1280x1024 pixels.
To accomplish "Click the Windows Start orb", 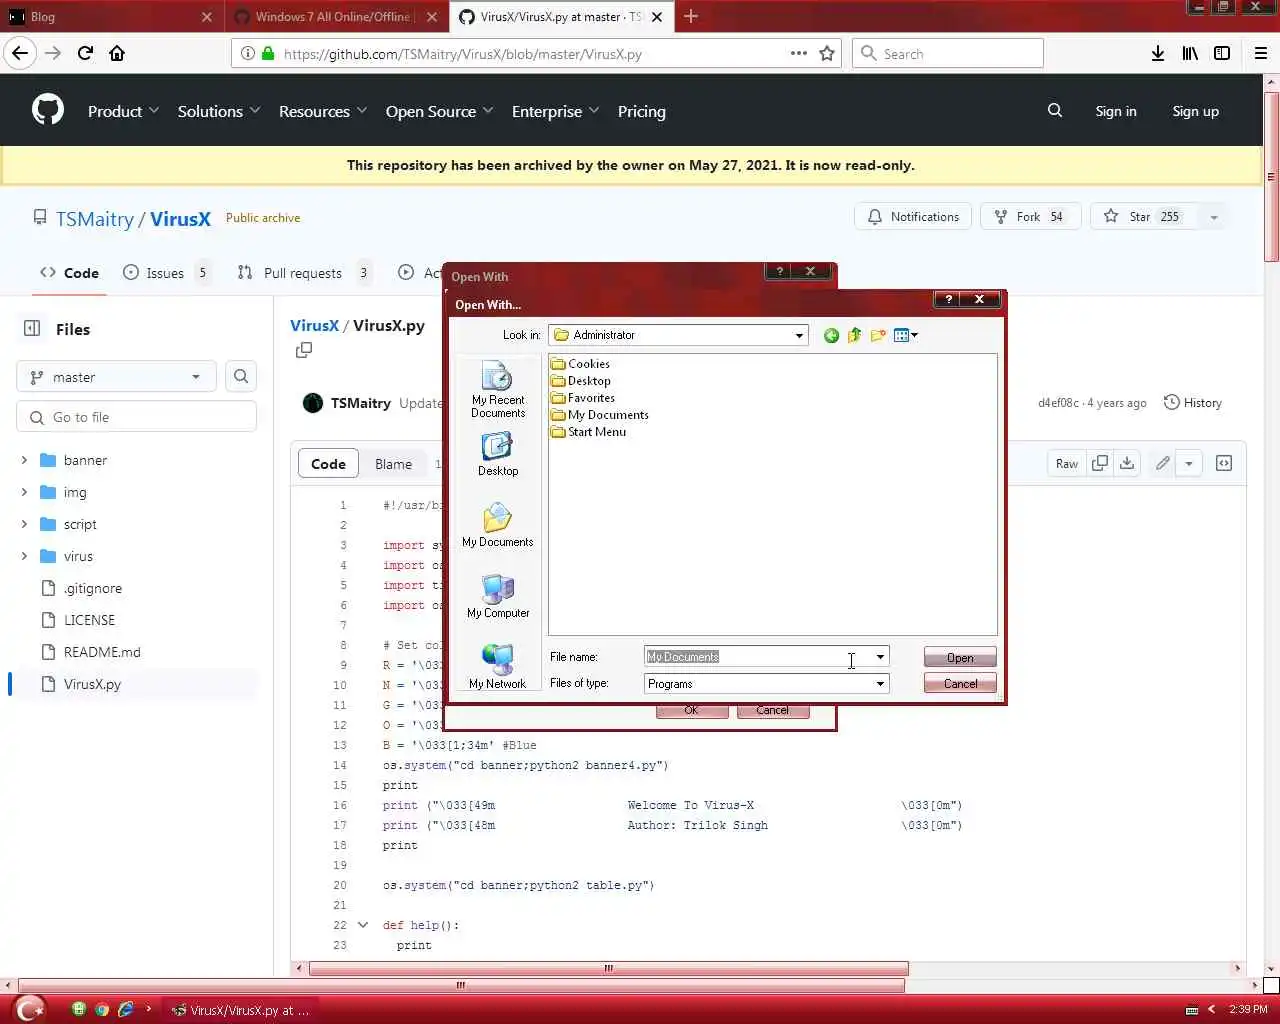I will tap(31, 1009).
